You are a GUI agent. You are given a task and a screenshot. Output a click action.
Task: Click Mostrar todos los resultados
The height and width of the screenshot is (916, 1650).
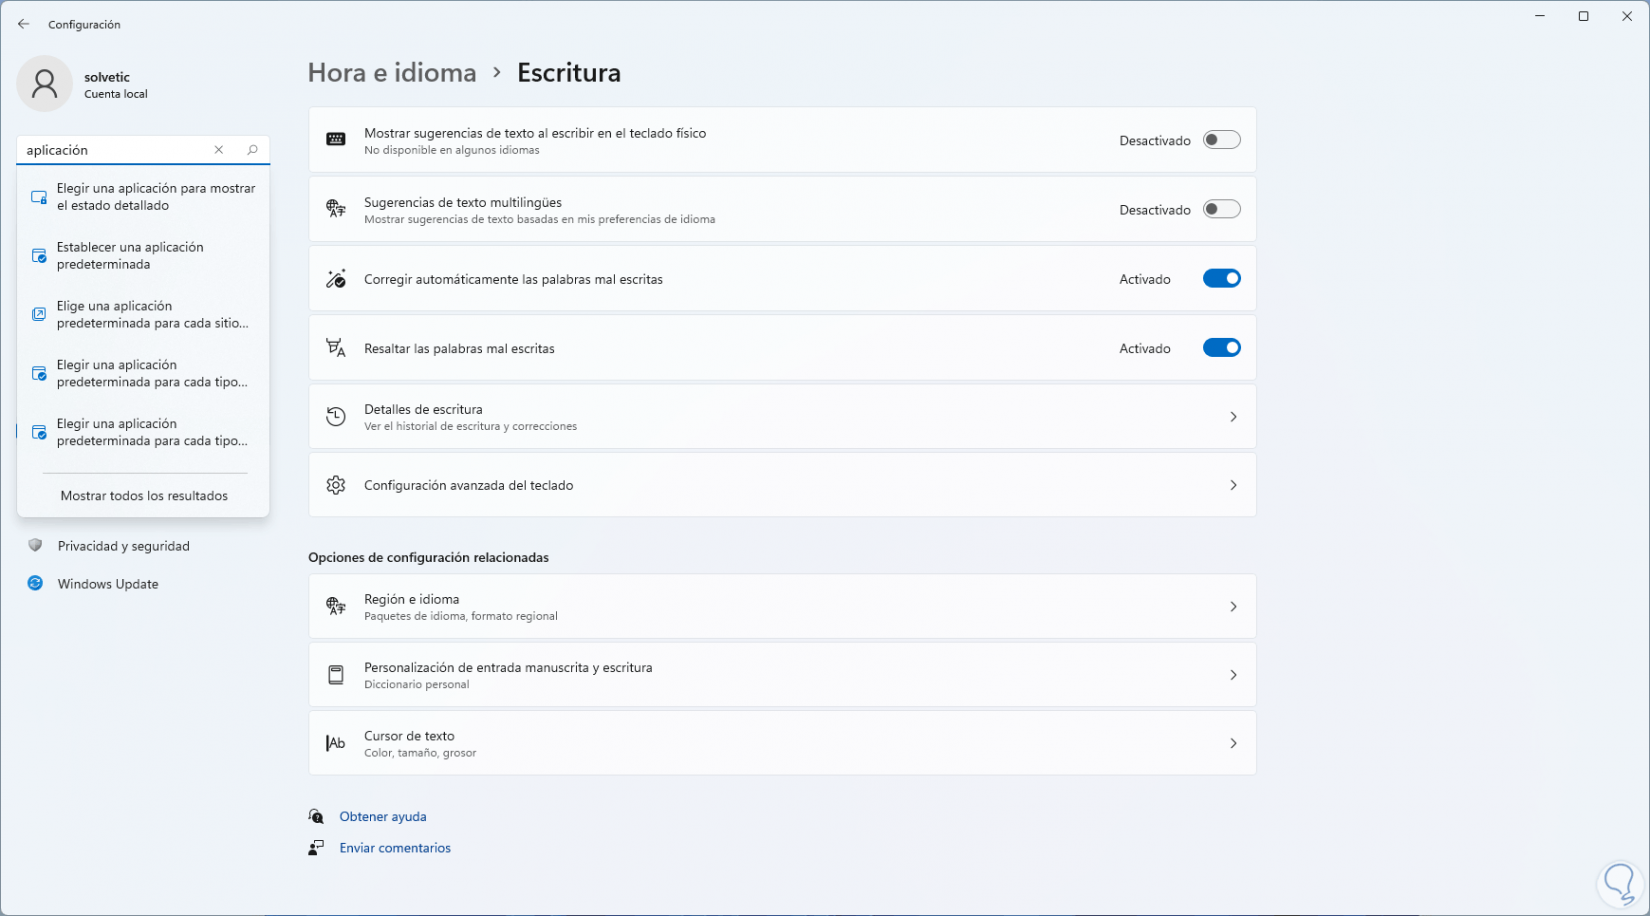coord(144,496)
